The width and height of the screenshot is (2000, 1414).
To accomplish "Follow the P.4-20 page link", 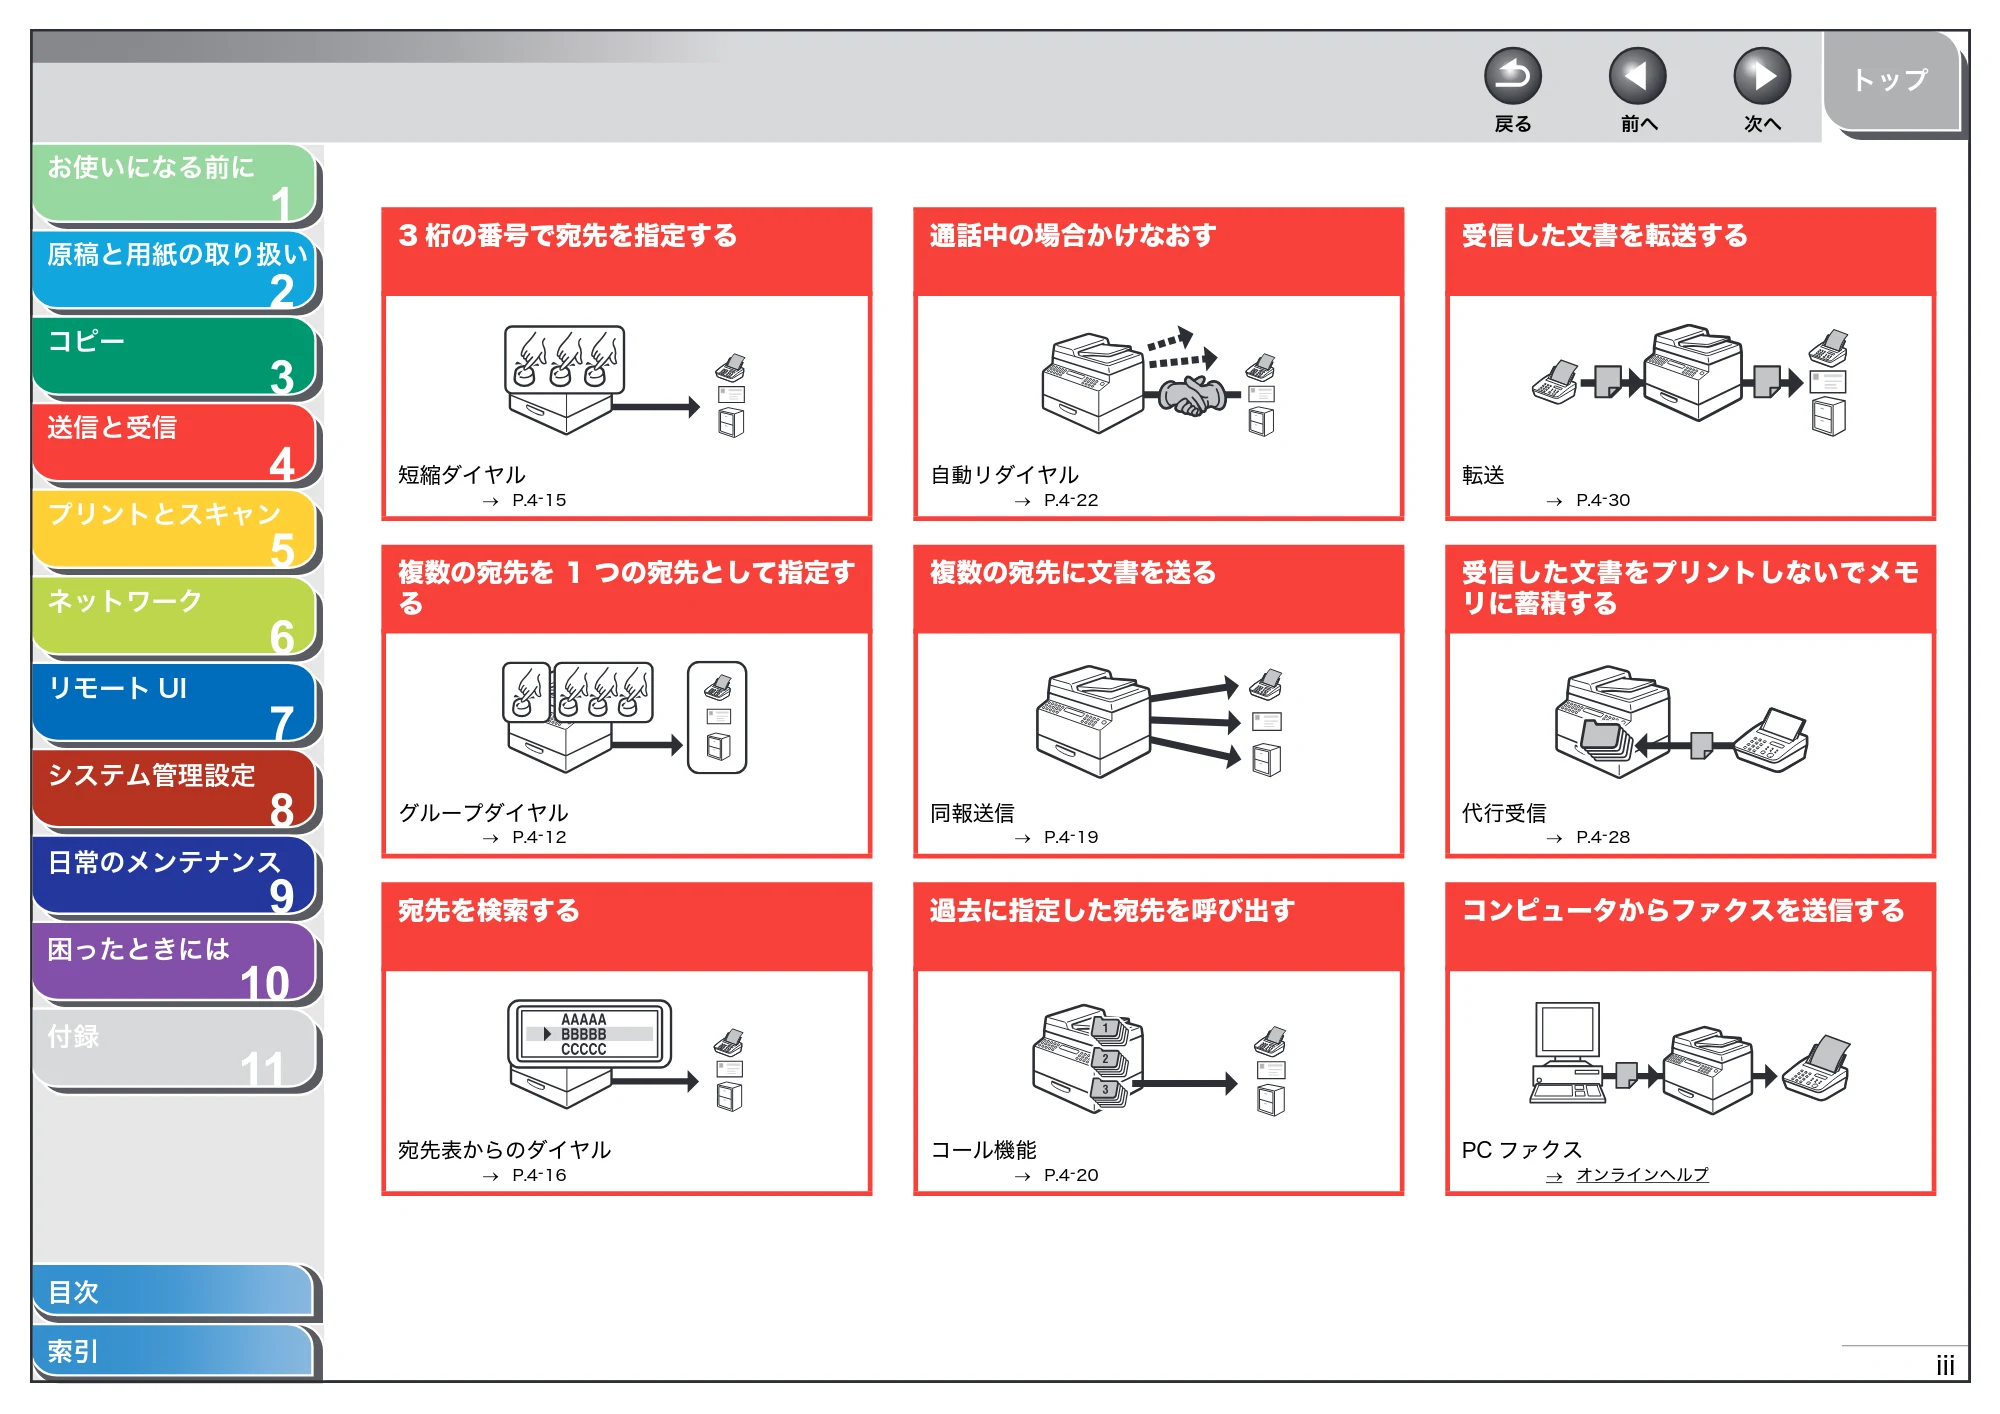I will tap(1071, 1175).
